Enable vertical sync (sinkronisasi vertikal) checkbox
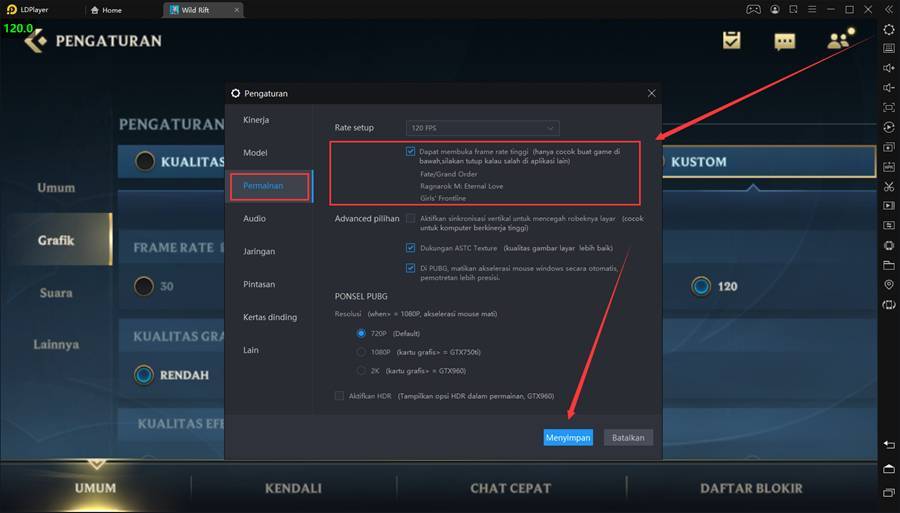The width and height of the screenshot is (900, 513). pyautogui.click(x=410, y=218)
